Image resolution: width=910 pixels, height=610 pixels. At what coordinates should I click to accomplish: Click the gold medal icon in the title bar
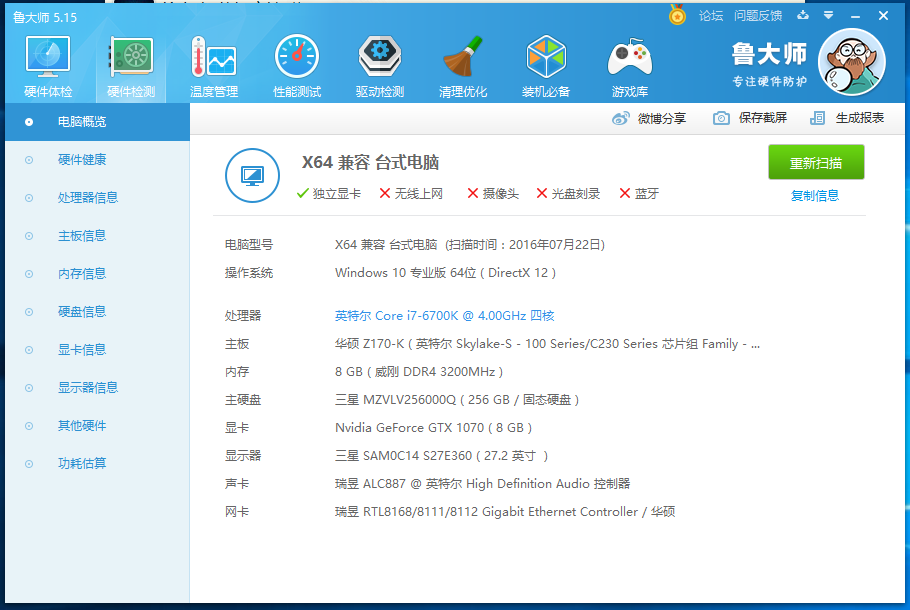click(676, 16)
